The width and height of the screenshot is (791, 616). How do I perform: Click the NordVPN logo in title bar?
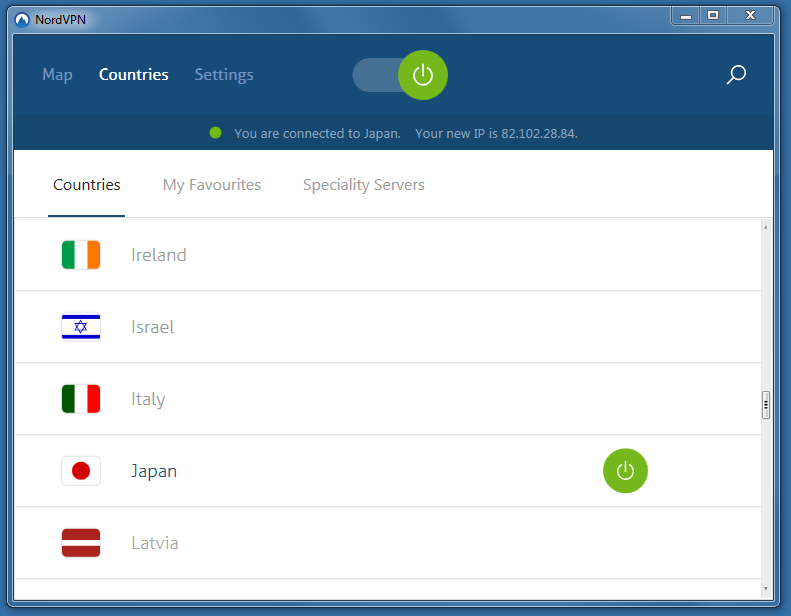point(22,20)
